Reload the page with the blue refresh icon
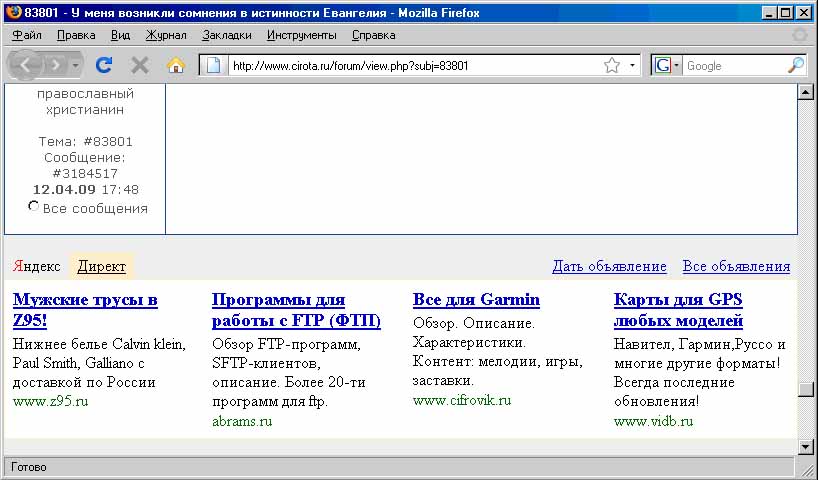 (104, 65)
